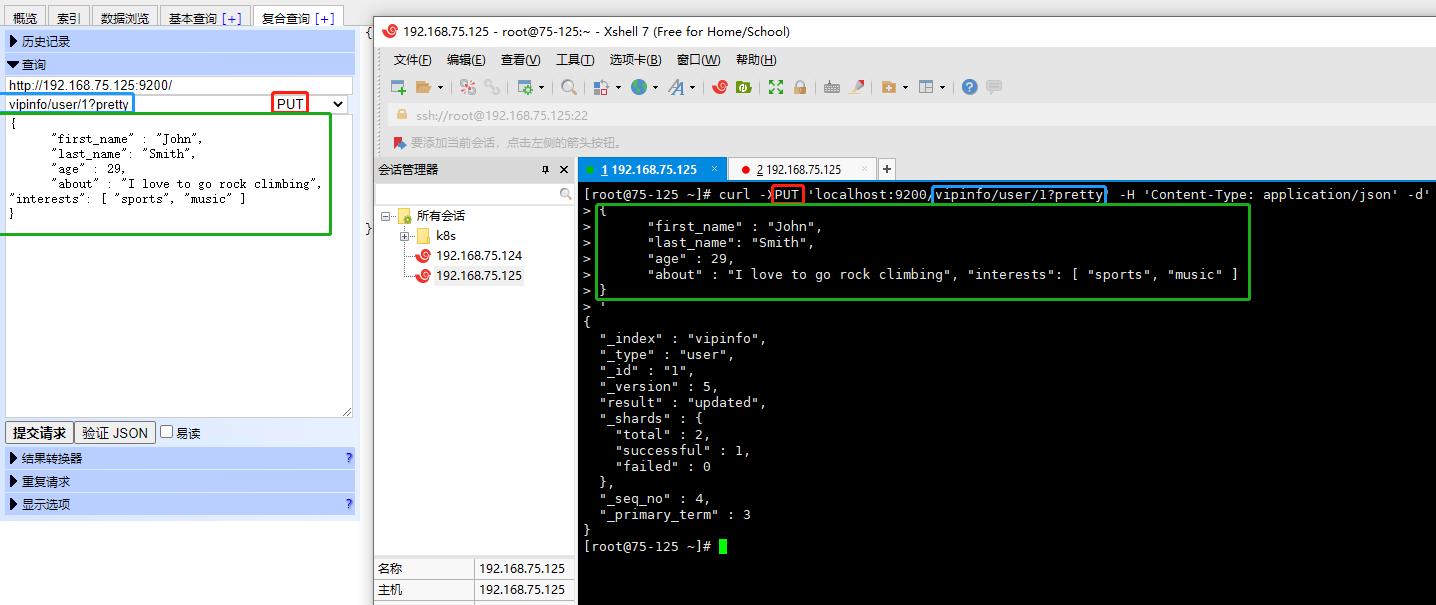Expand the k8s session folder
The image size is (1436, 605).
[406, 235]
